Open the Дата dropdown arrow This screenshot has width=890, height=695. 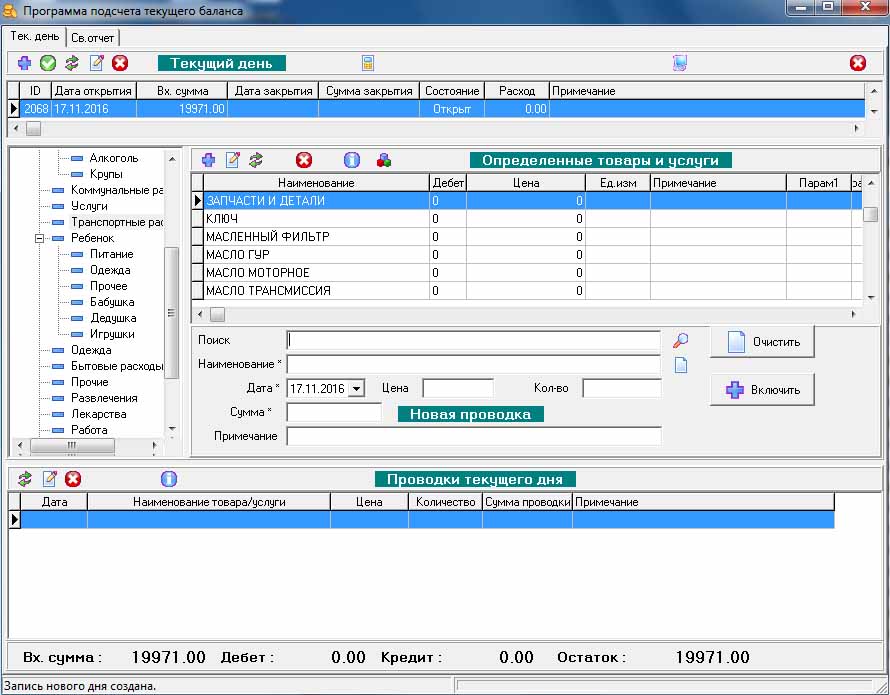(x=356, y=389)
